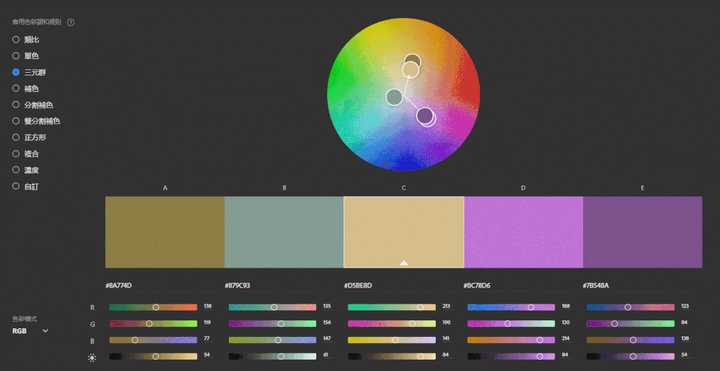
Task: Open the info icon beside the harmony rule heading
Action: (x=71, y=22)
